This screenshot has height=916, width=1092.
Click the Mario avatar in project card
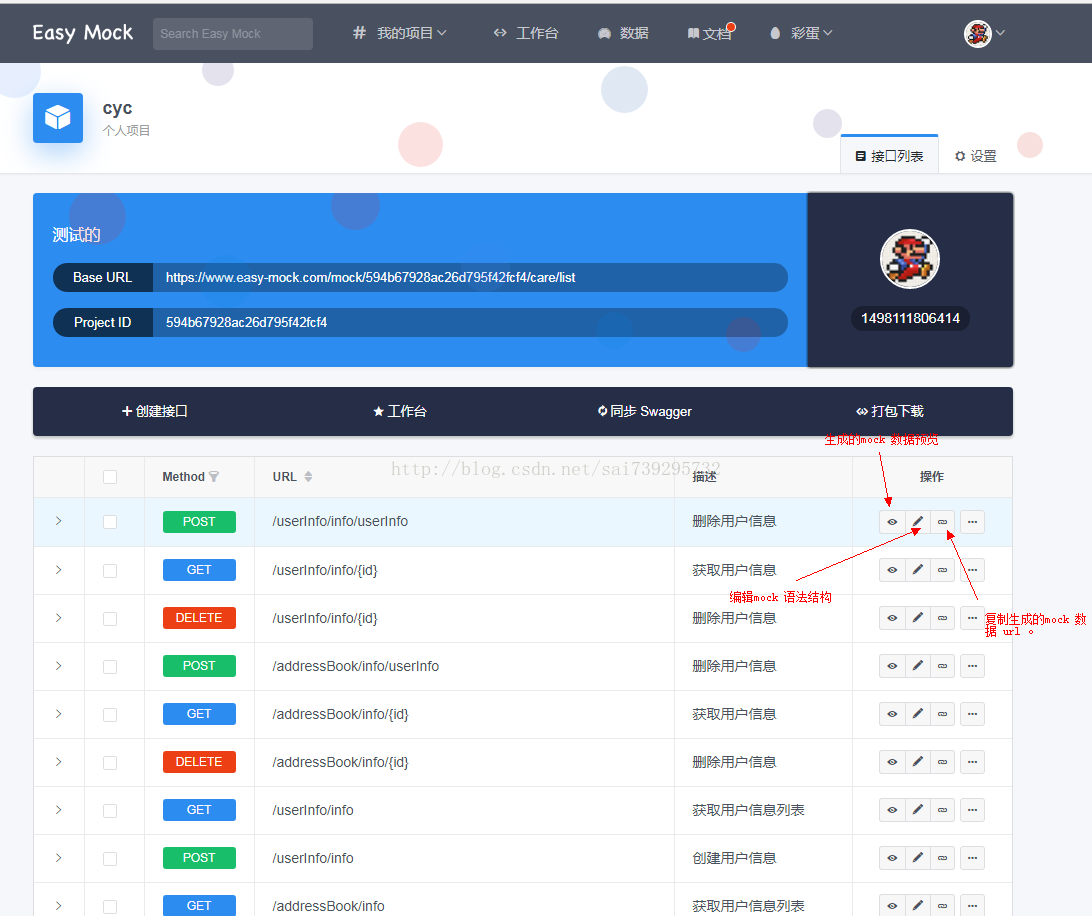tap(910, 258)
